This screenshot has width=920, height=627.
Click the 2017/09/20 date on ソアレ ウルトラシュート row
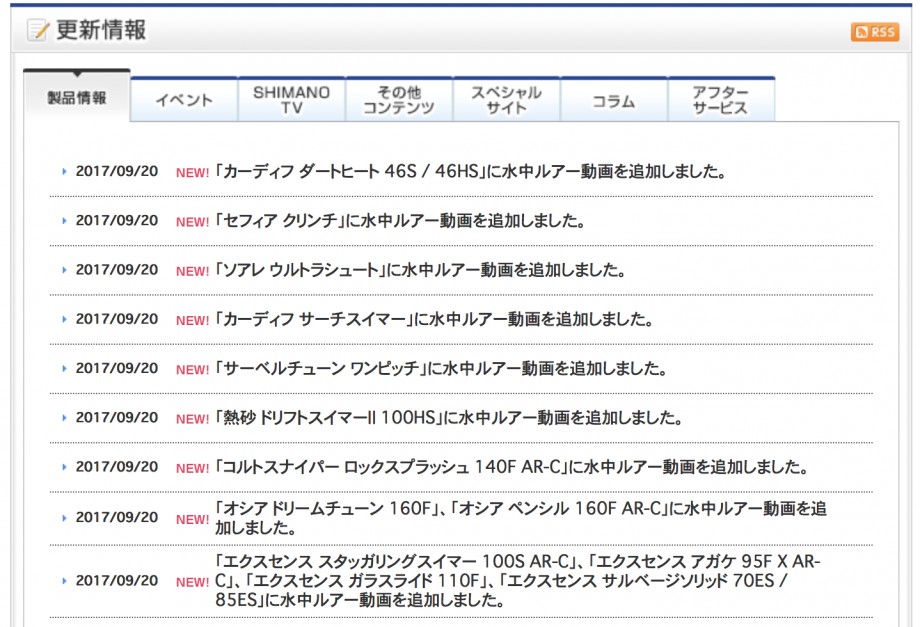pyautogui.click(x=117, y=270)
